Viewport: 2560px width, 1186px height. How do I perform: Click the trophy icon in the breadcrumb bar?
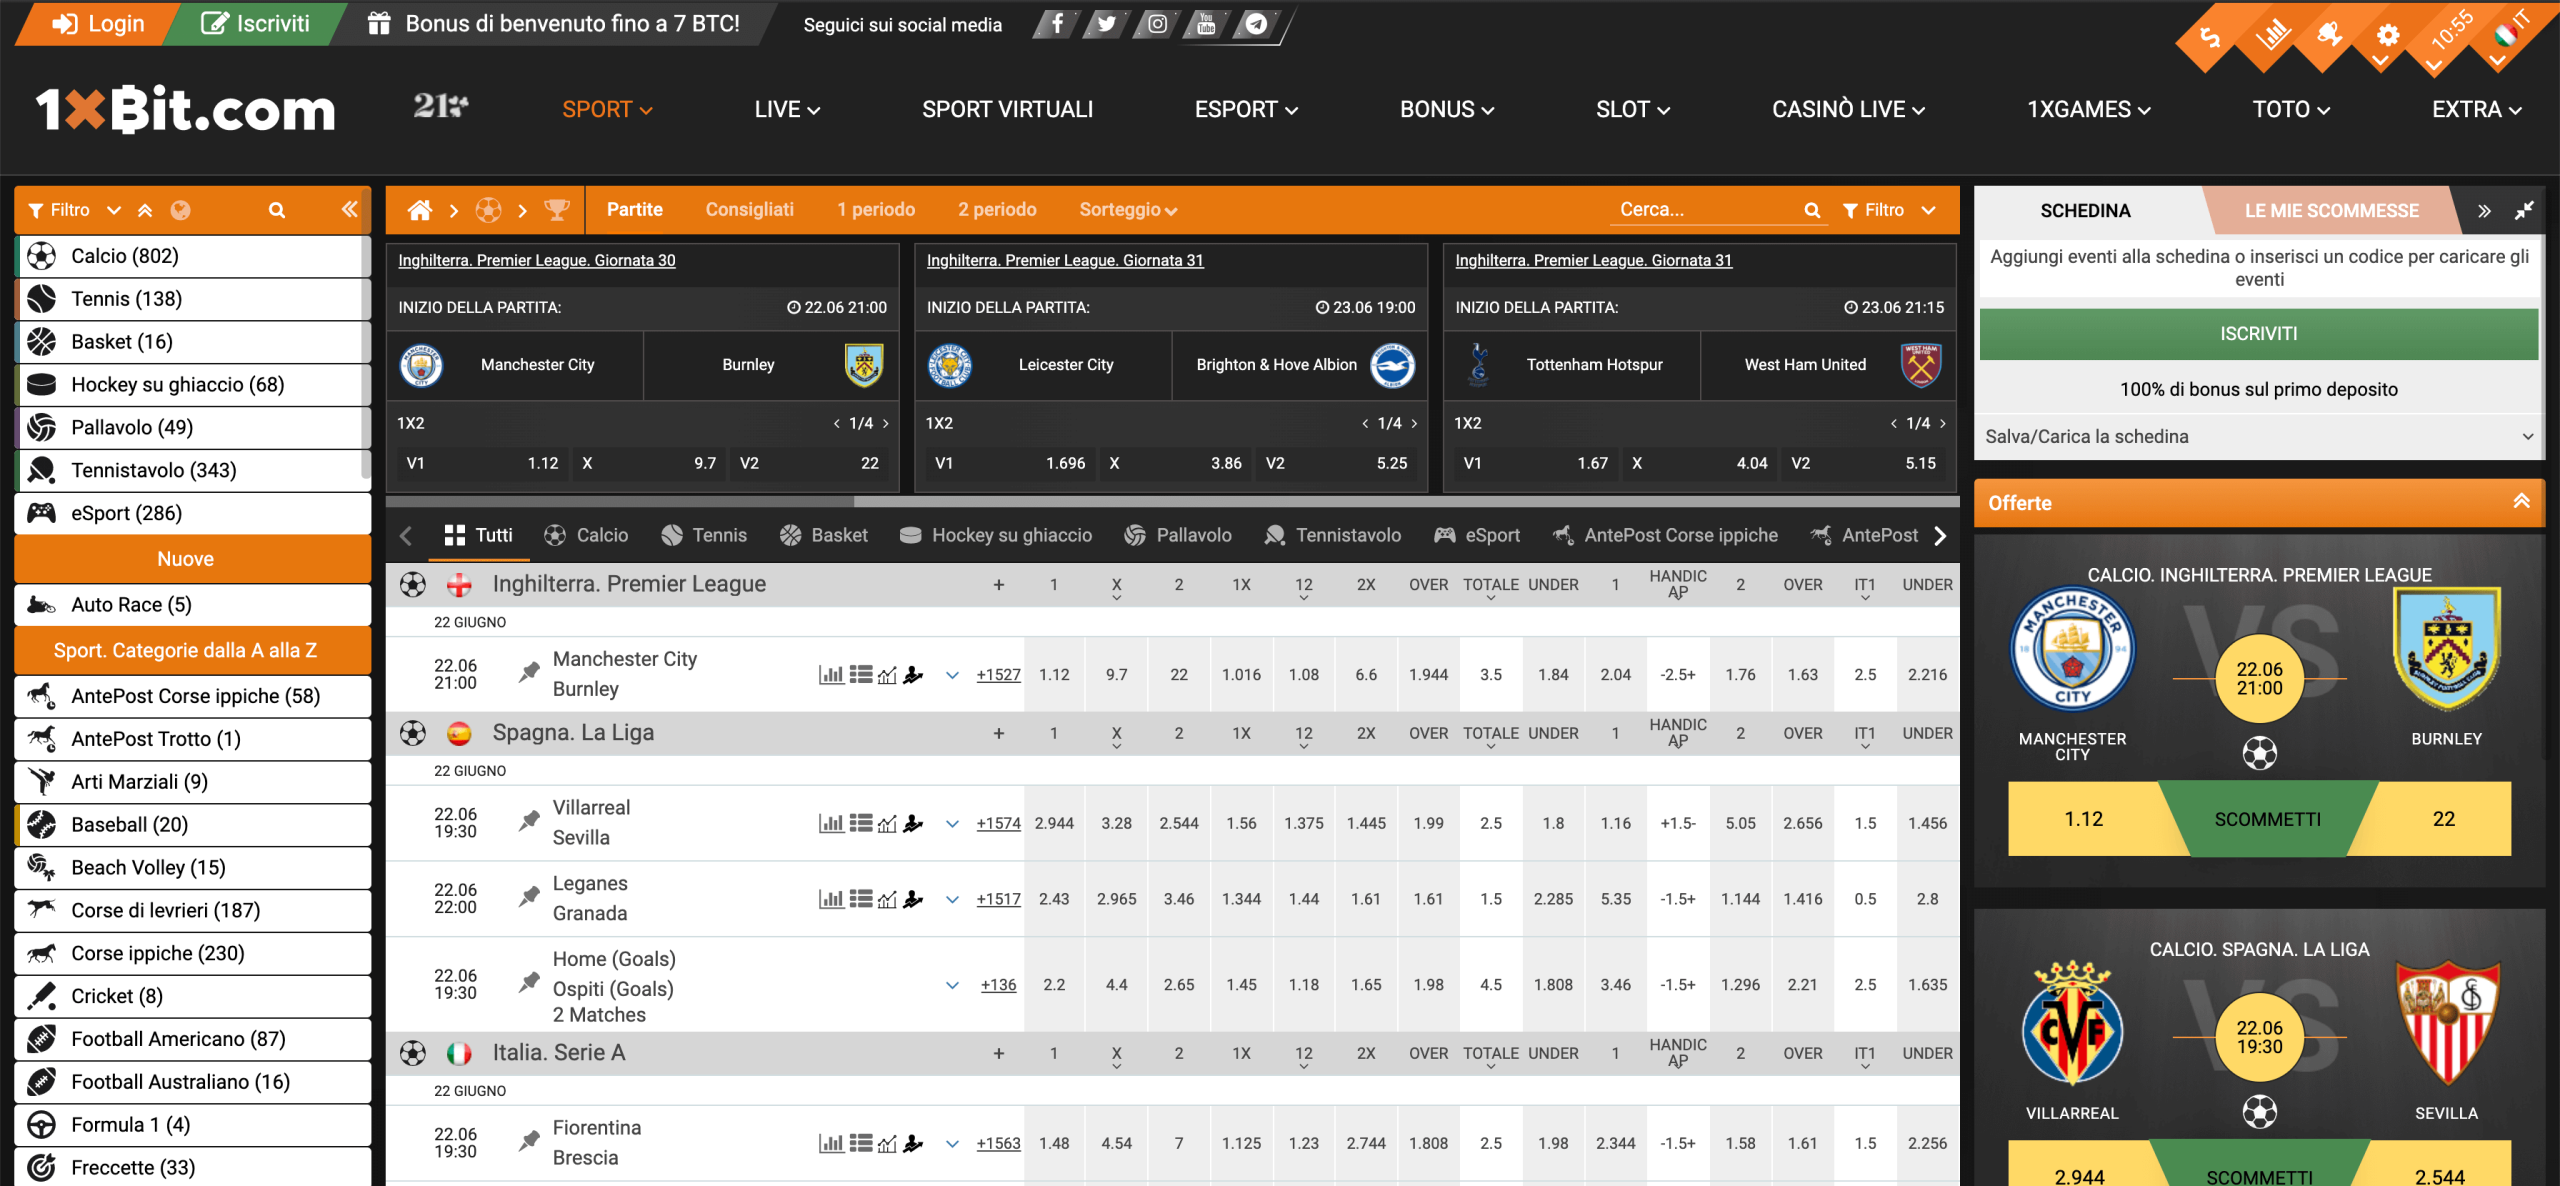click(x=556, y=210)
